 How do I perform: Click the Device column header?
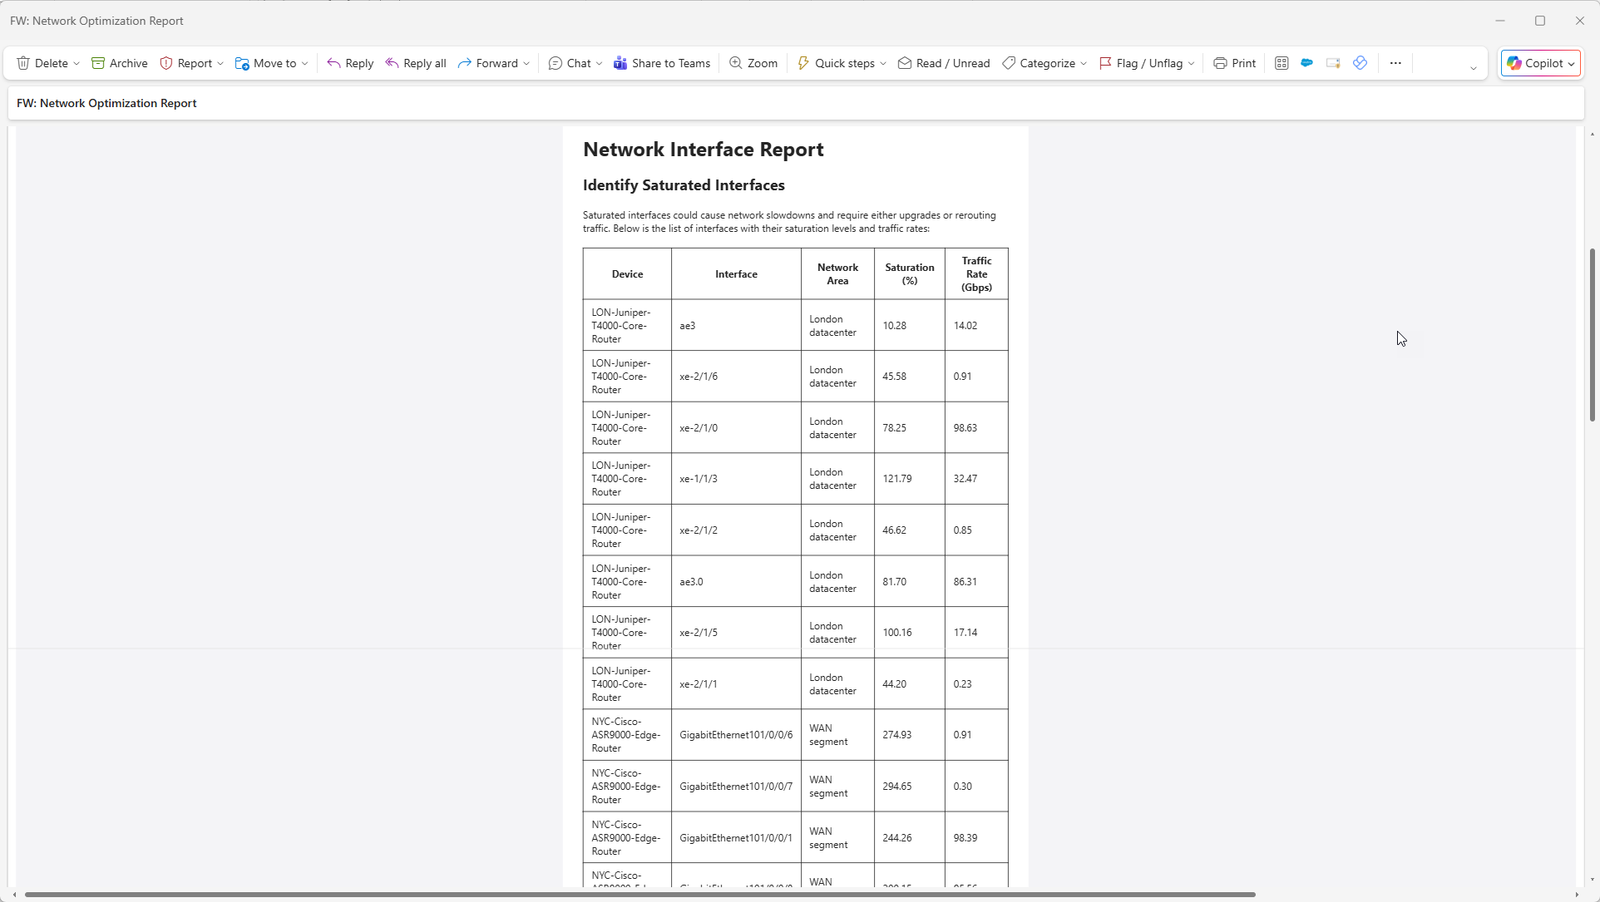pyautogui.click(x=627, y=274)
